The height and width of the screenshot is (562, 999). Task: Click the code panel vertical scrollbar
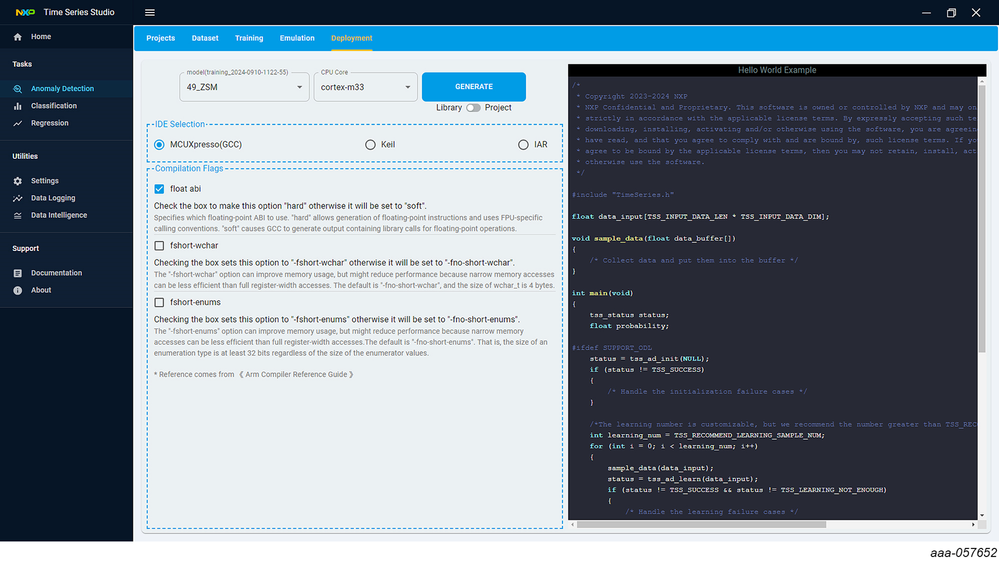tap(982, 217)
